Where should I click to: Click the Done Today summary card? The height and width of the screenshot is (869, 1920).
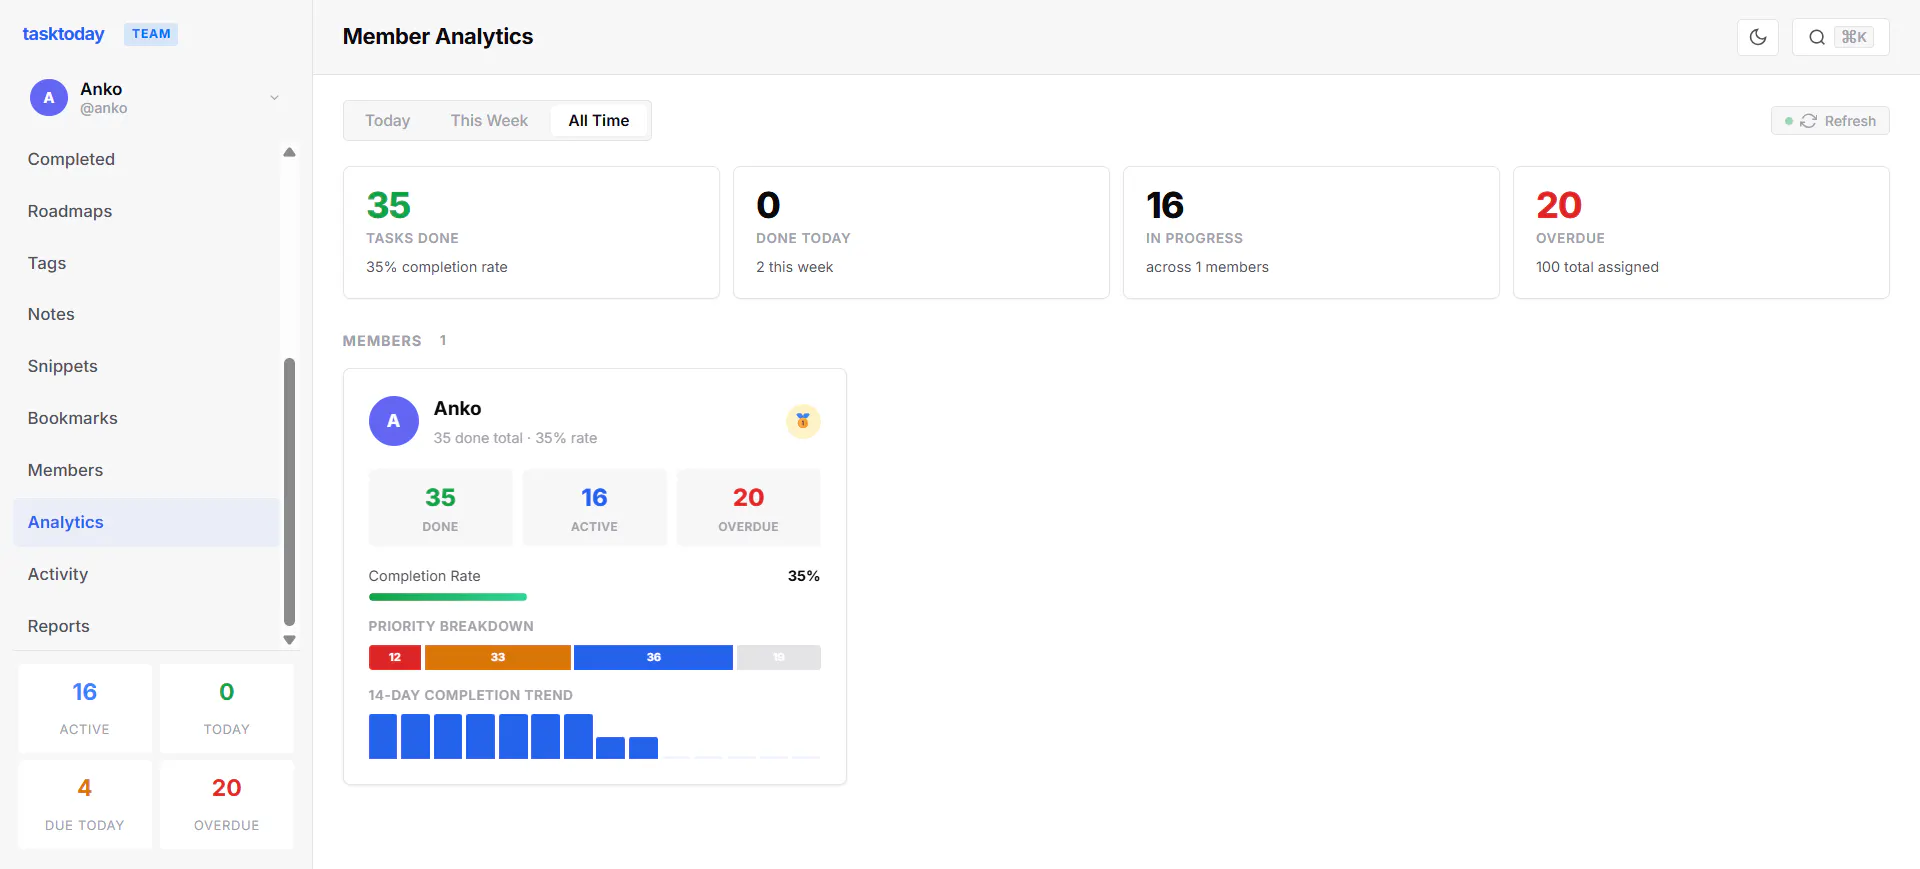tap(921, 232)
